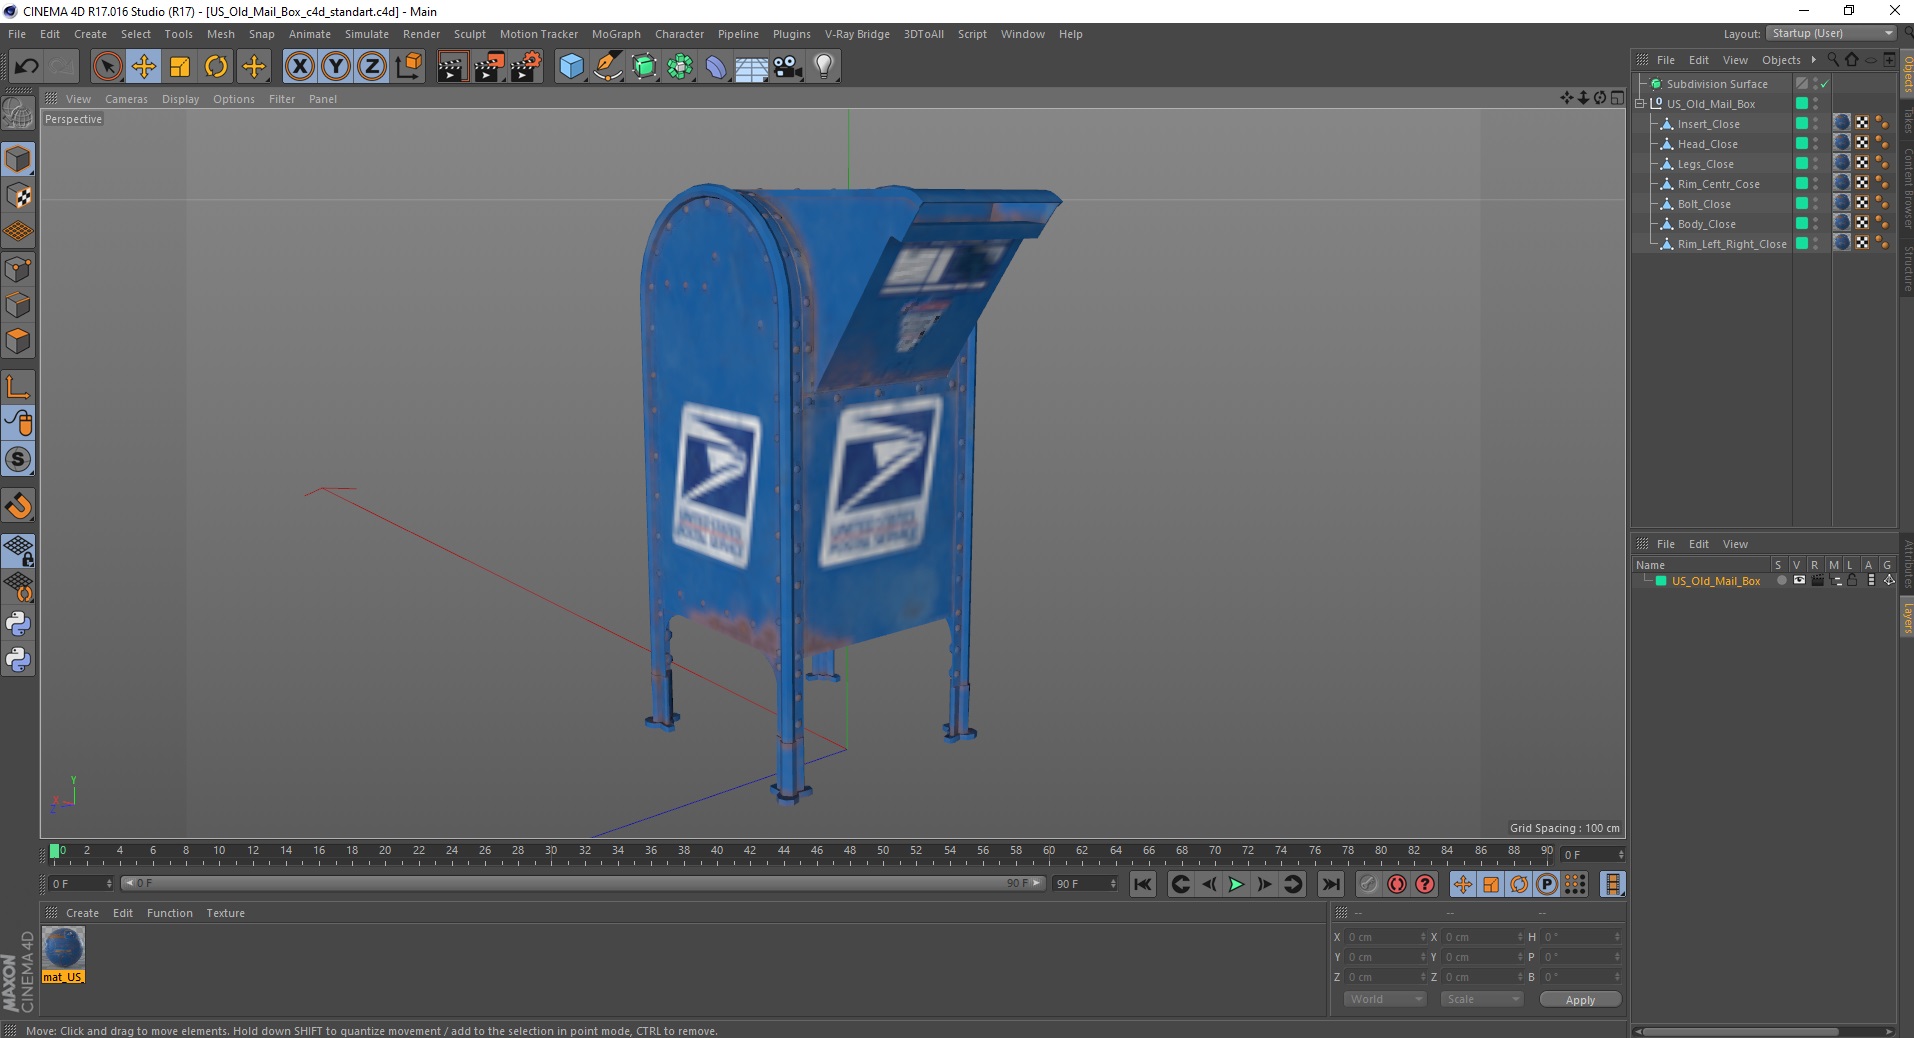
Task: Click the Bend deformer icon
Action: coord(716,67)
